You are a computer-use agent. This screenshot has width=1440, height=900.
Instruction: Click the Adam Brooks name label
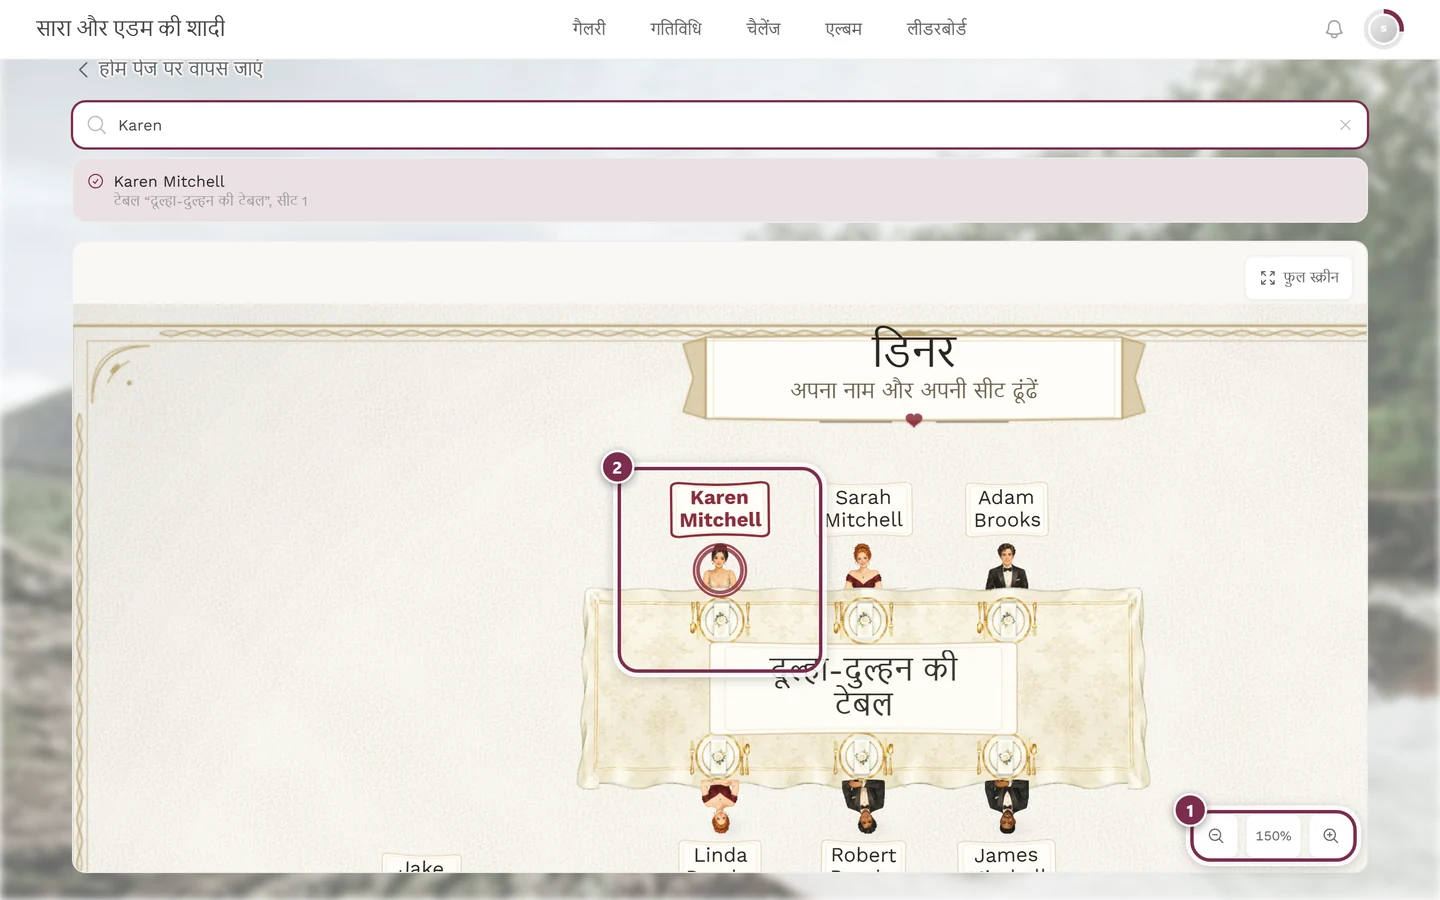tap(1007, 509)
